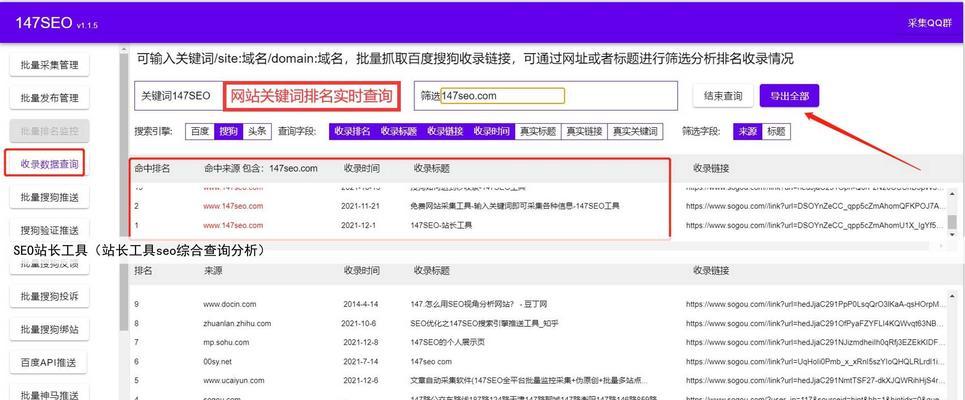Click title 免费网站采集工具 in hit table
This screenshot has width=965, height=400.
(515, 206)
